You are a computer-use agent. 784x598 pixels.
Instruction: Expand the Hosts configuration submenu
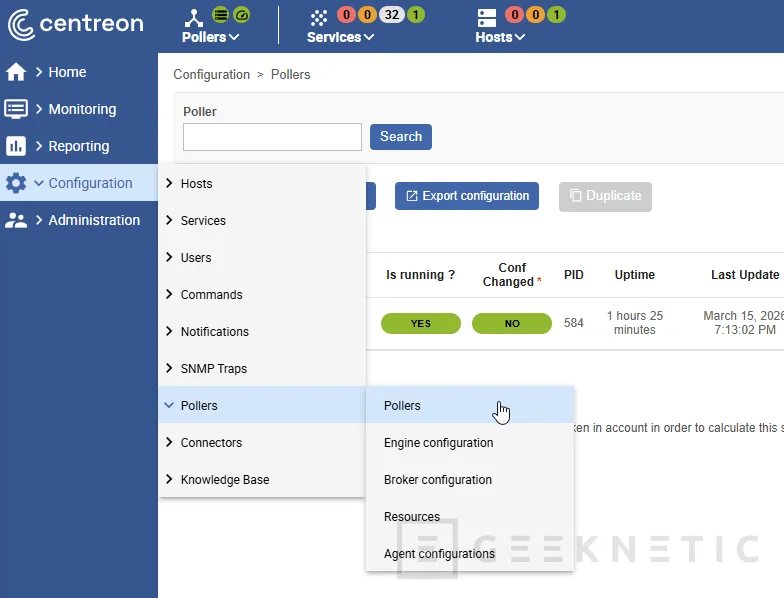(262, 184)
